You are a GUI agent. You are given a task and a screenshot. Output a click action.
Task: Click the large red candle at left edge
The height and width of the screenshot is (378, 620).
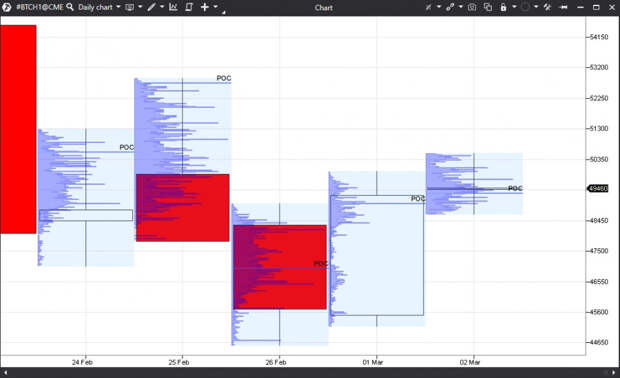click(x=18, y=129)
